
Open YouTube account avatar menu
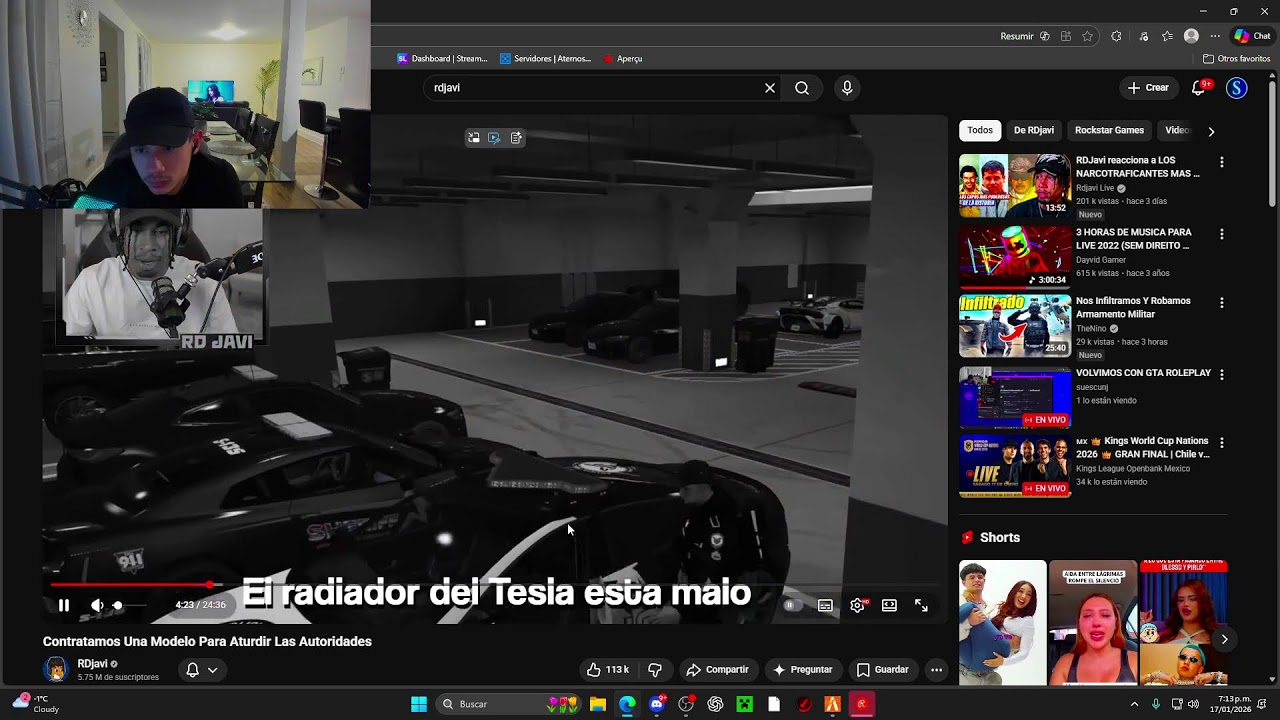tap(1237, 88)
